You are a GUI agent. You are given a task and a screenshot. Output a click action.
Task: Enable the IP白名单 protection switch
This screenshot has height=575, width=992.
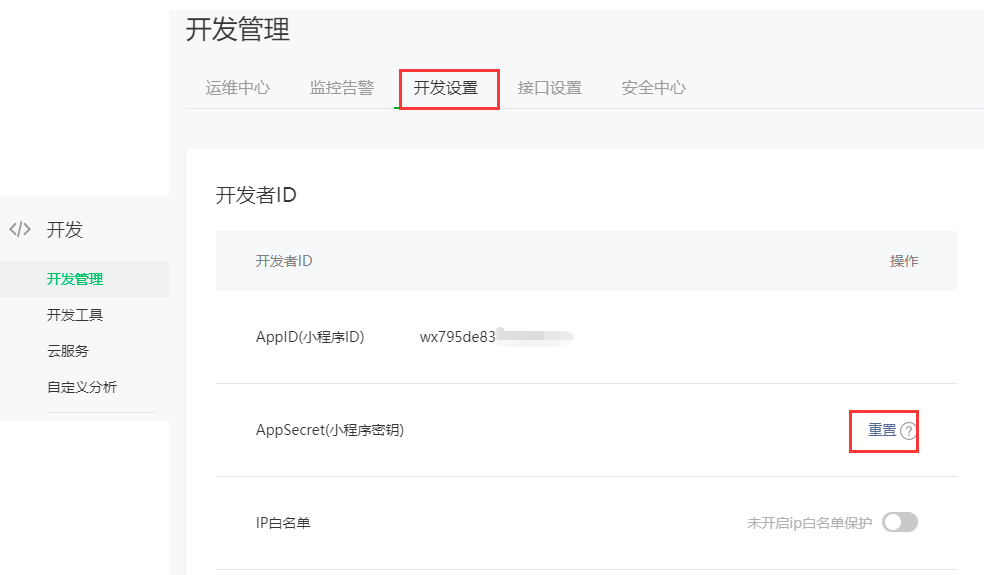pyautogui.click(x=900, y=522)
